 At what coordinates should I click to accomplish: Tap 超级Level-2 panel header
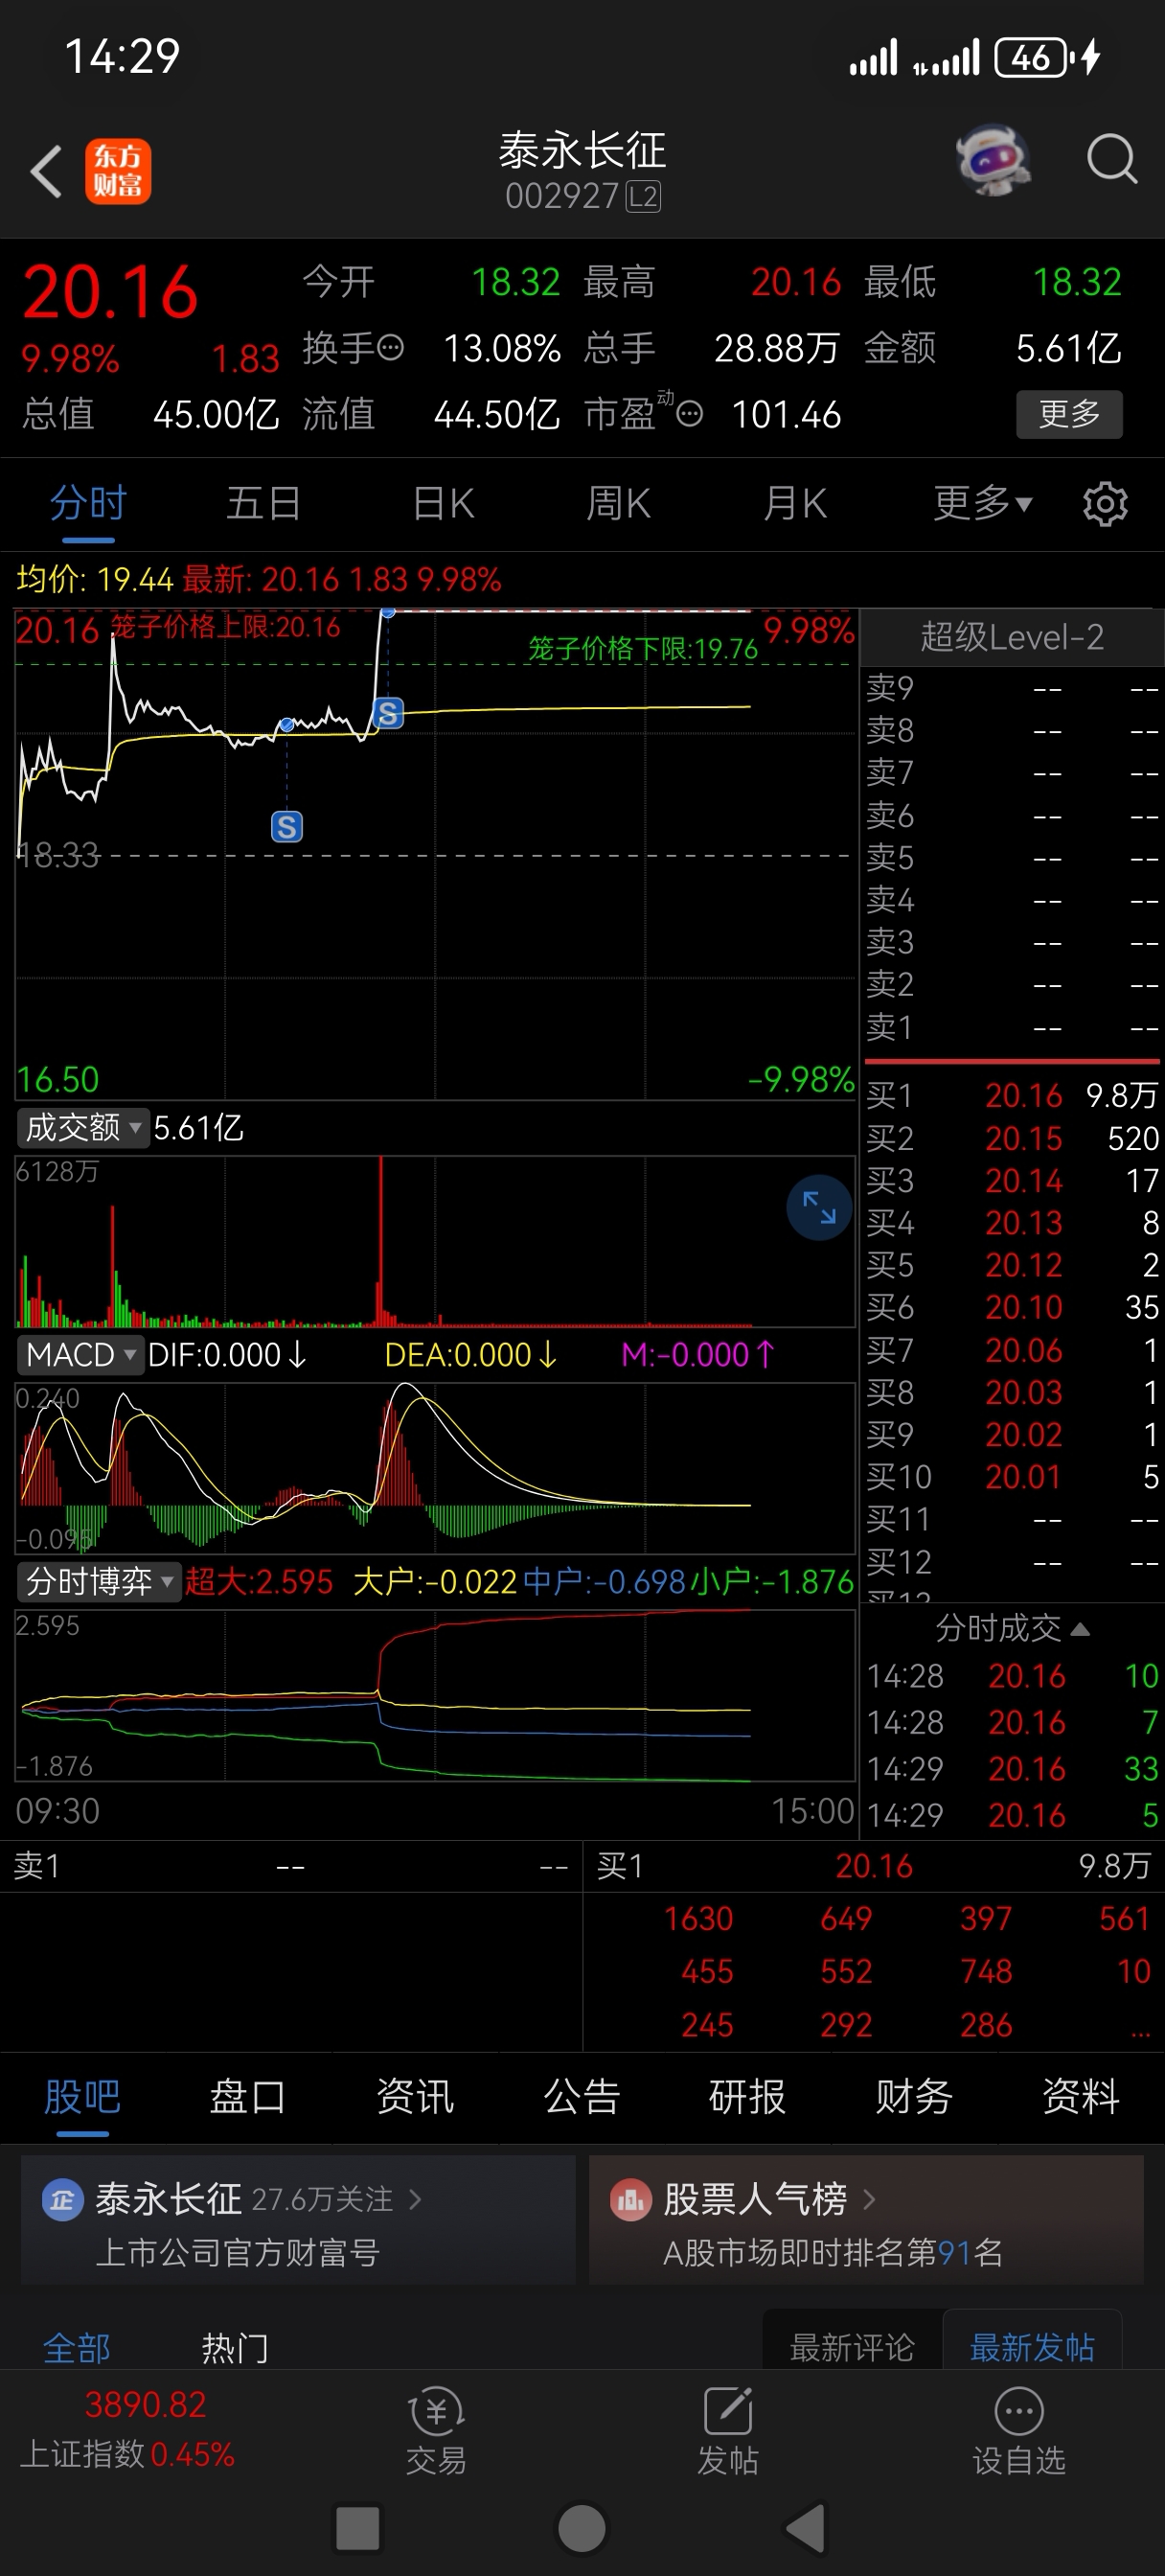tap(1012, 637)
